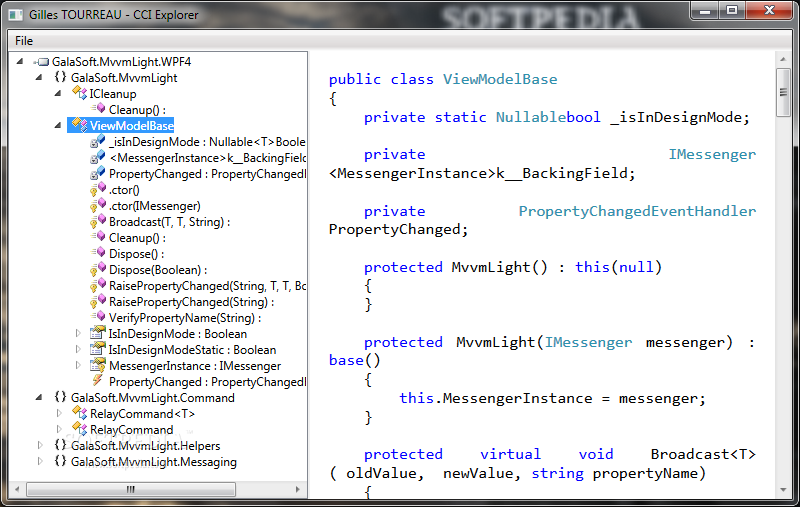Click the method icon of Cleanup() under ICleanup
Image resolution: width=800 pixels, height=507 pixels.
pos(98,109)
